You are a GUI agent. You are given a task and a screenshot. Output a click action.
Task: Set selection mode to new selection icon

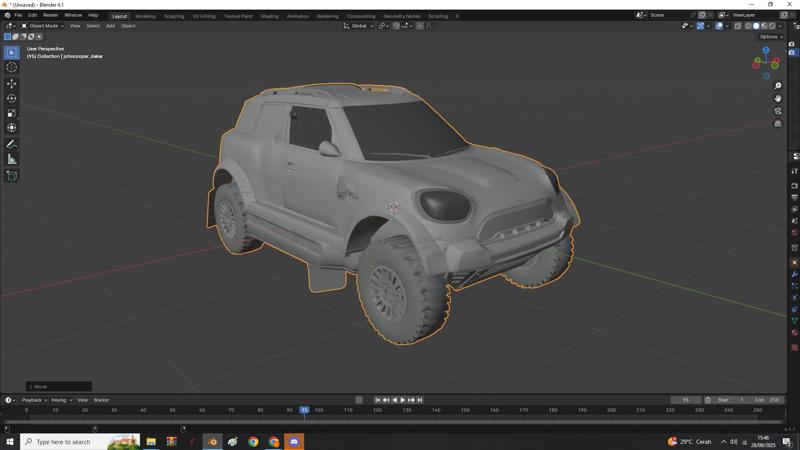point(7,37)
